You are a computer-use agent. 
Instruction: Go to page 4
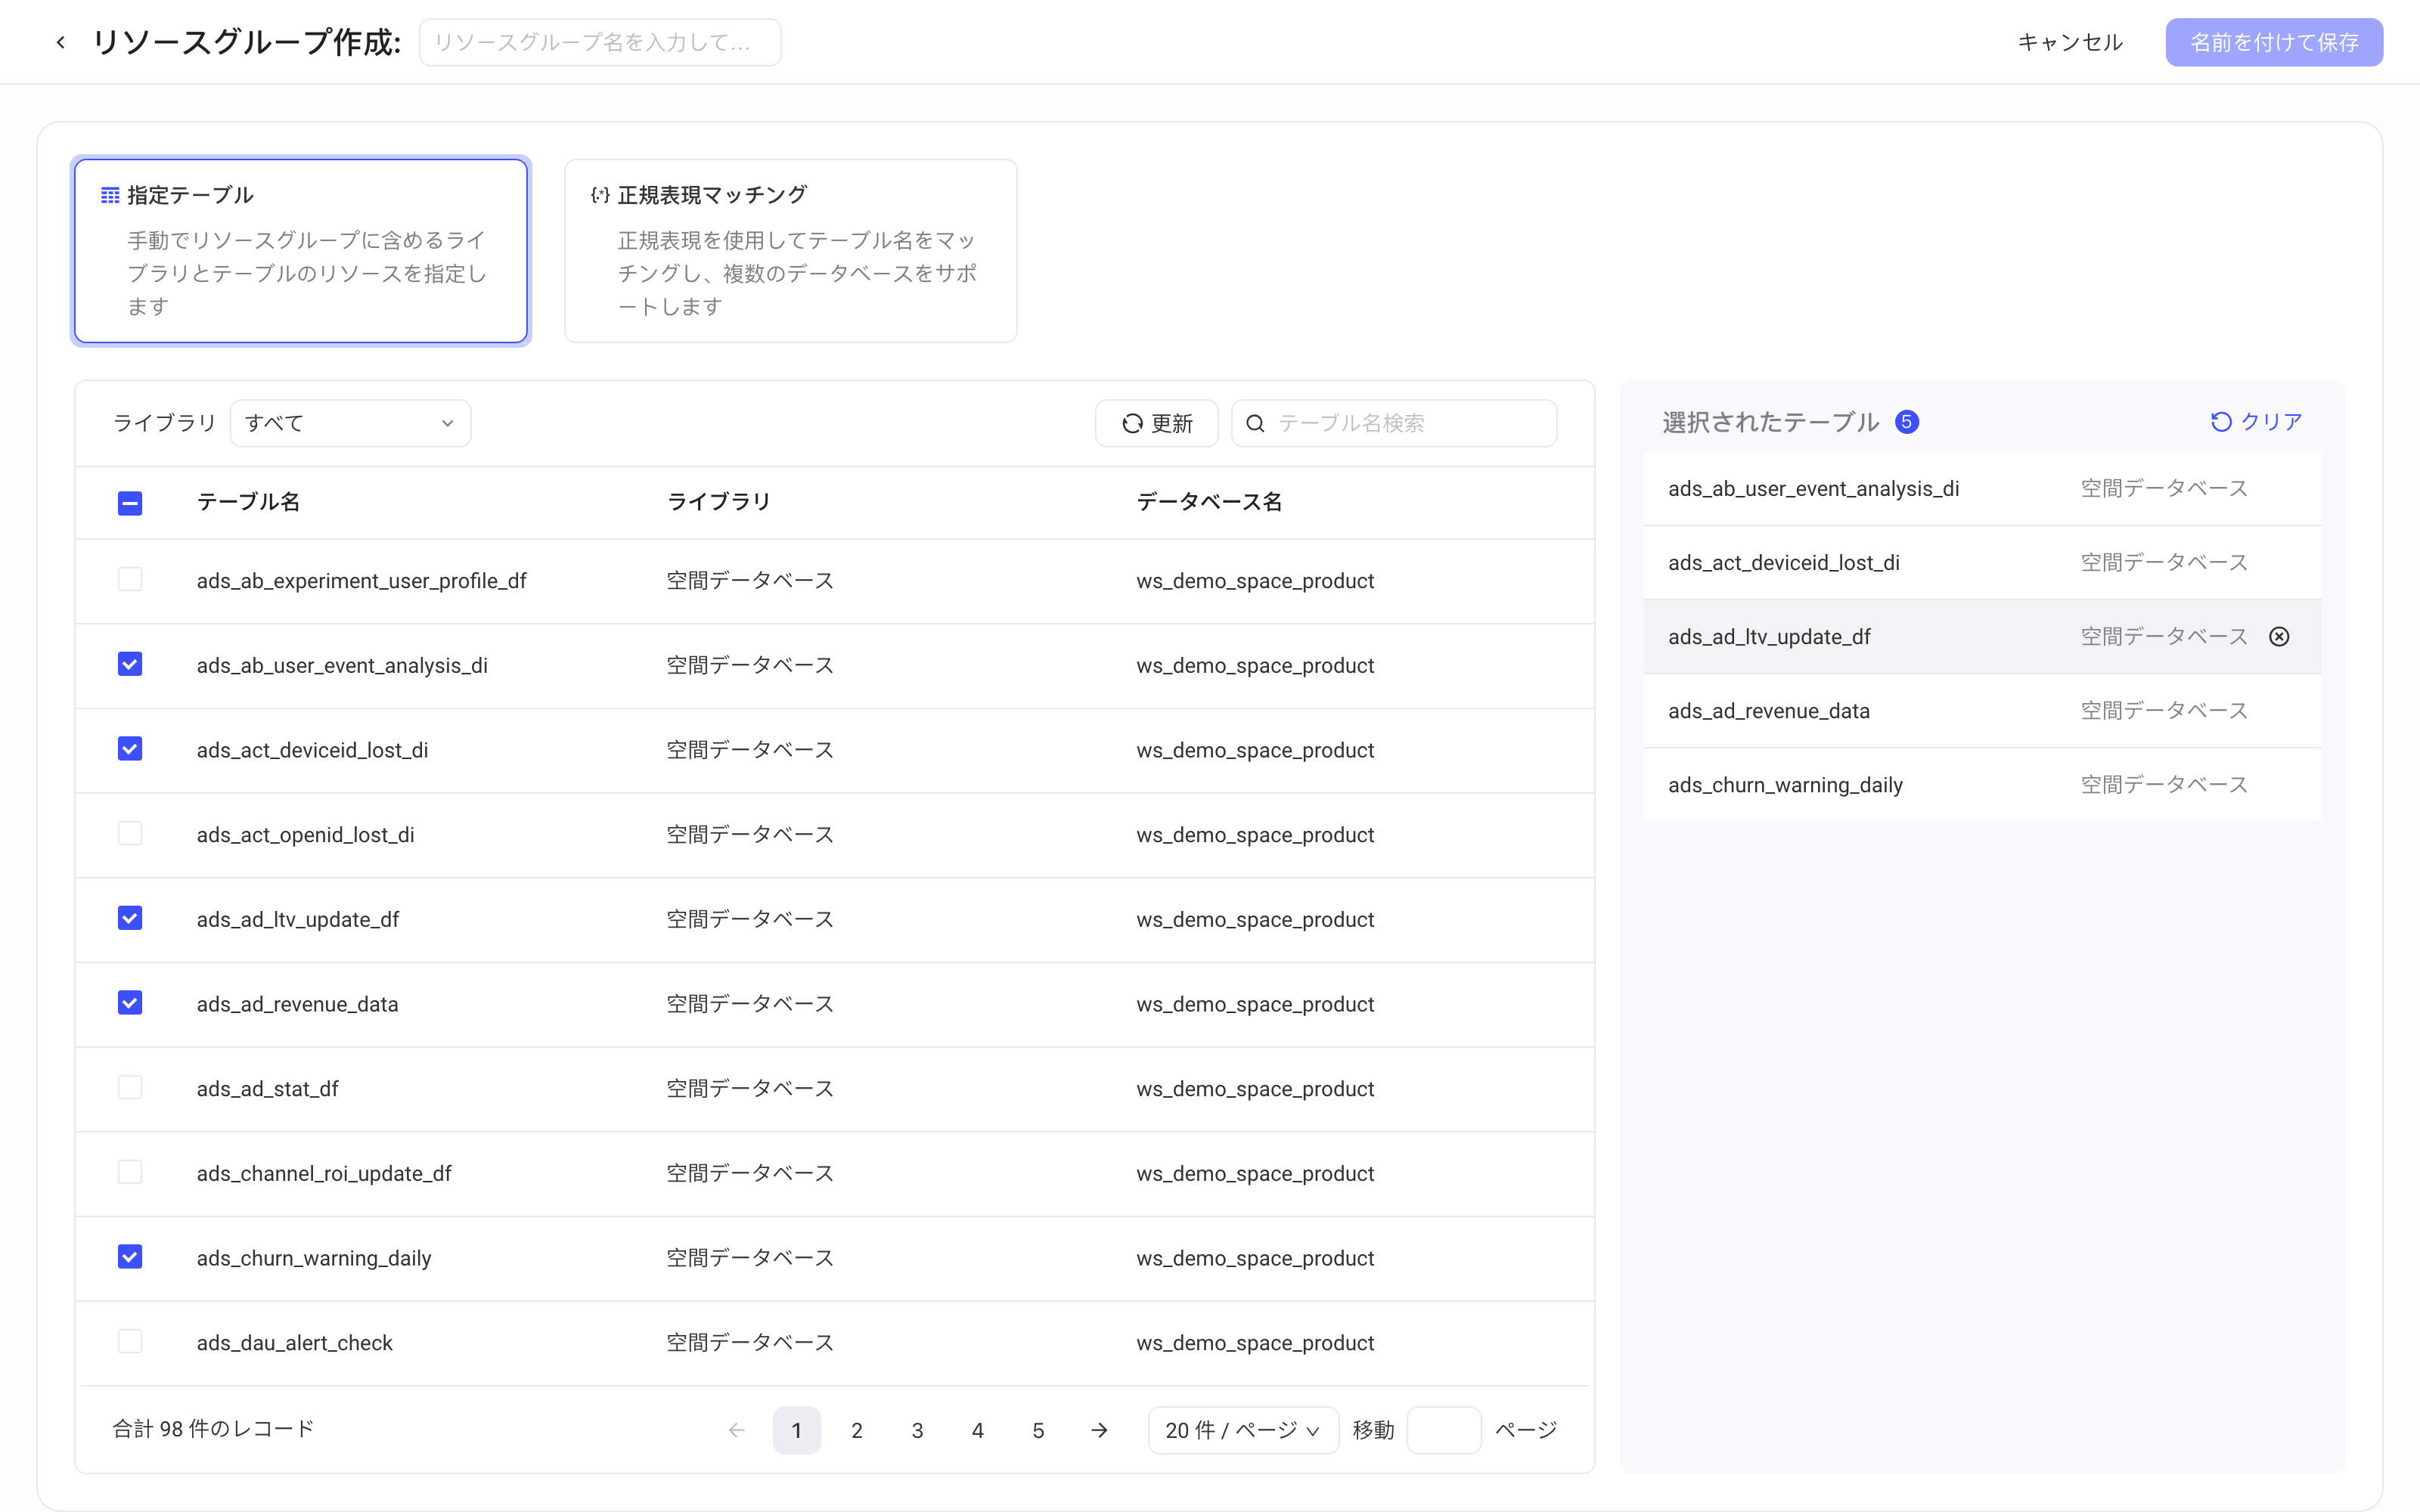click(978, 1430)
